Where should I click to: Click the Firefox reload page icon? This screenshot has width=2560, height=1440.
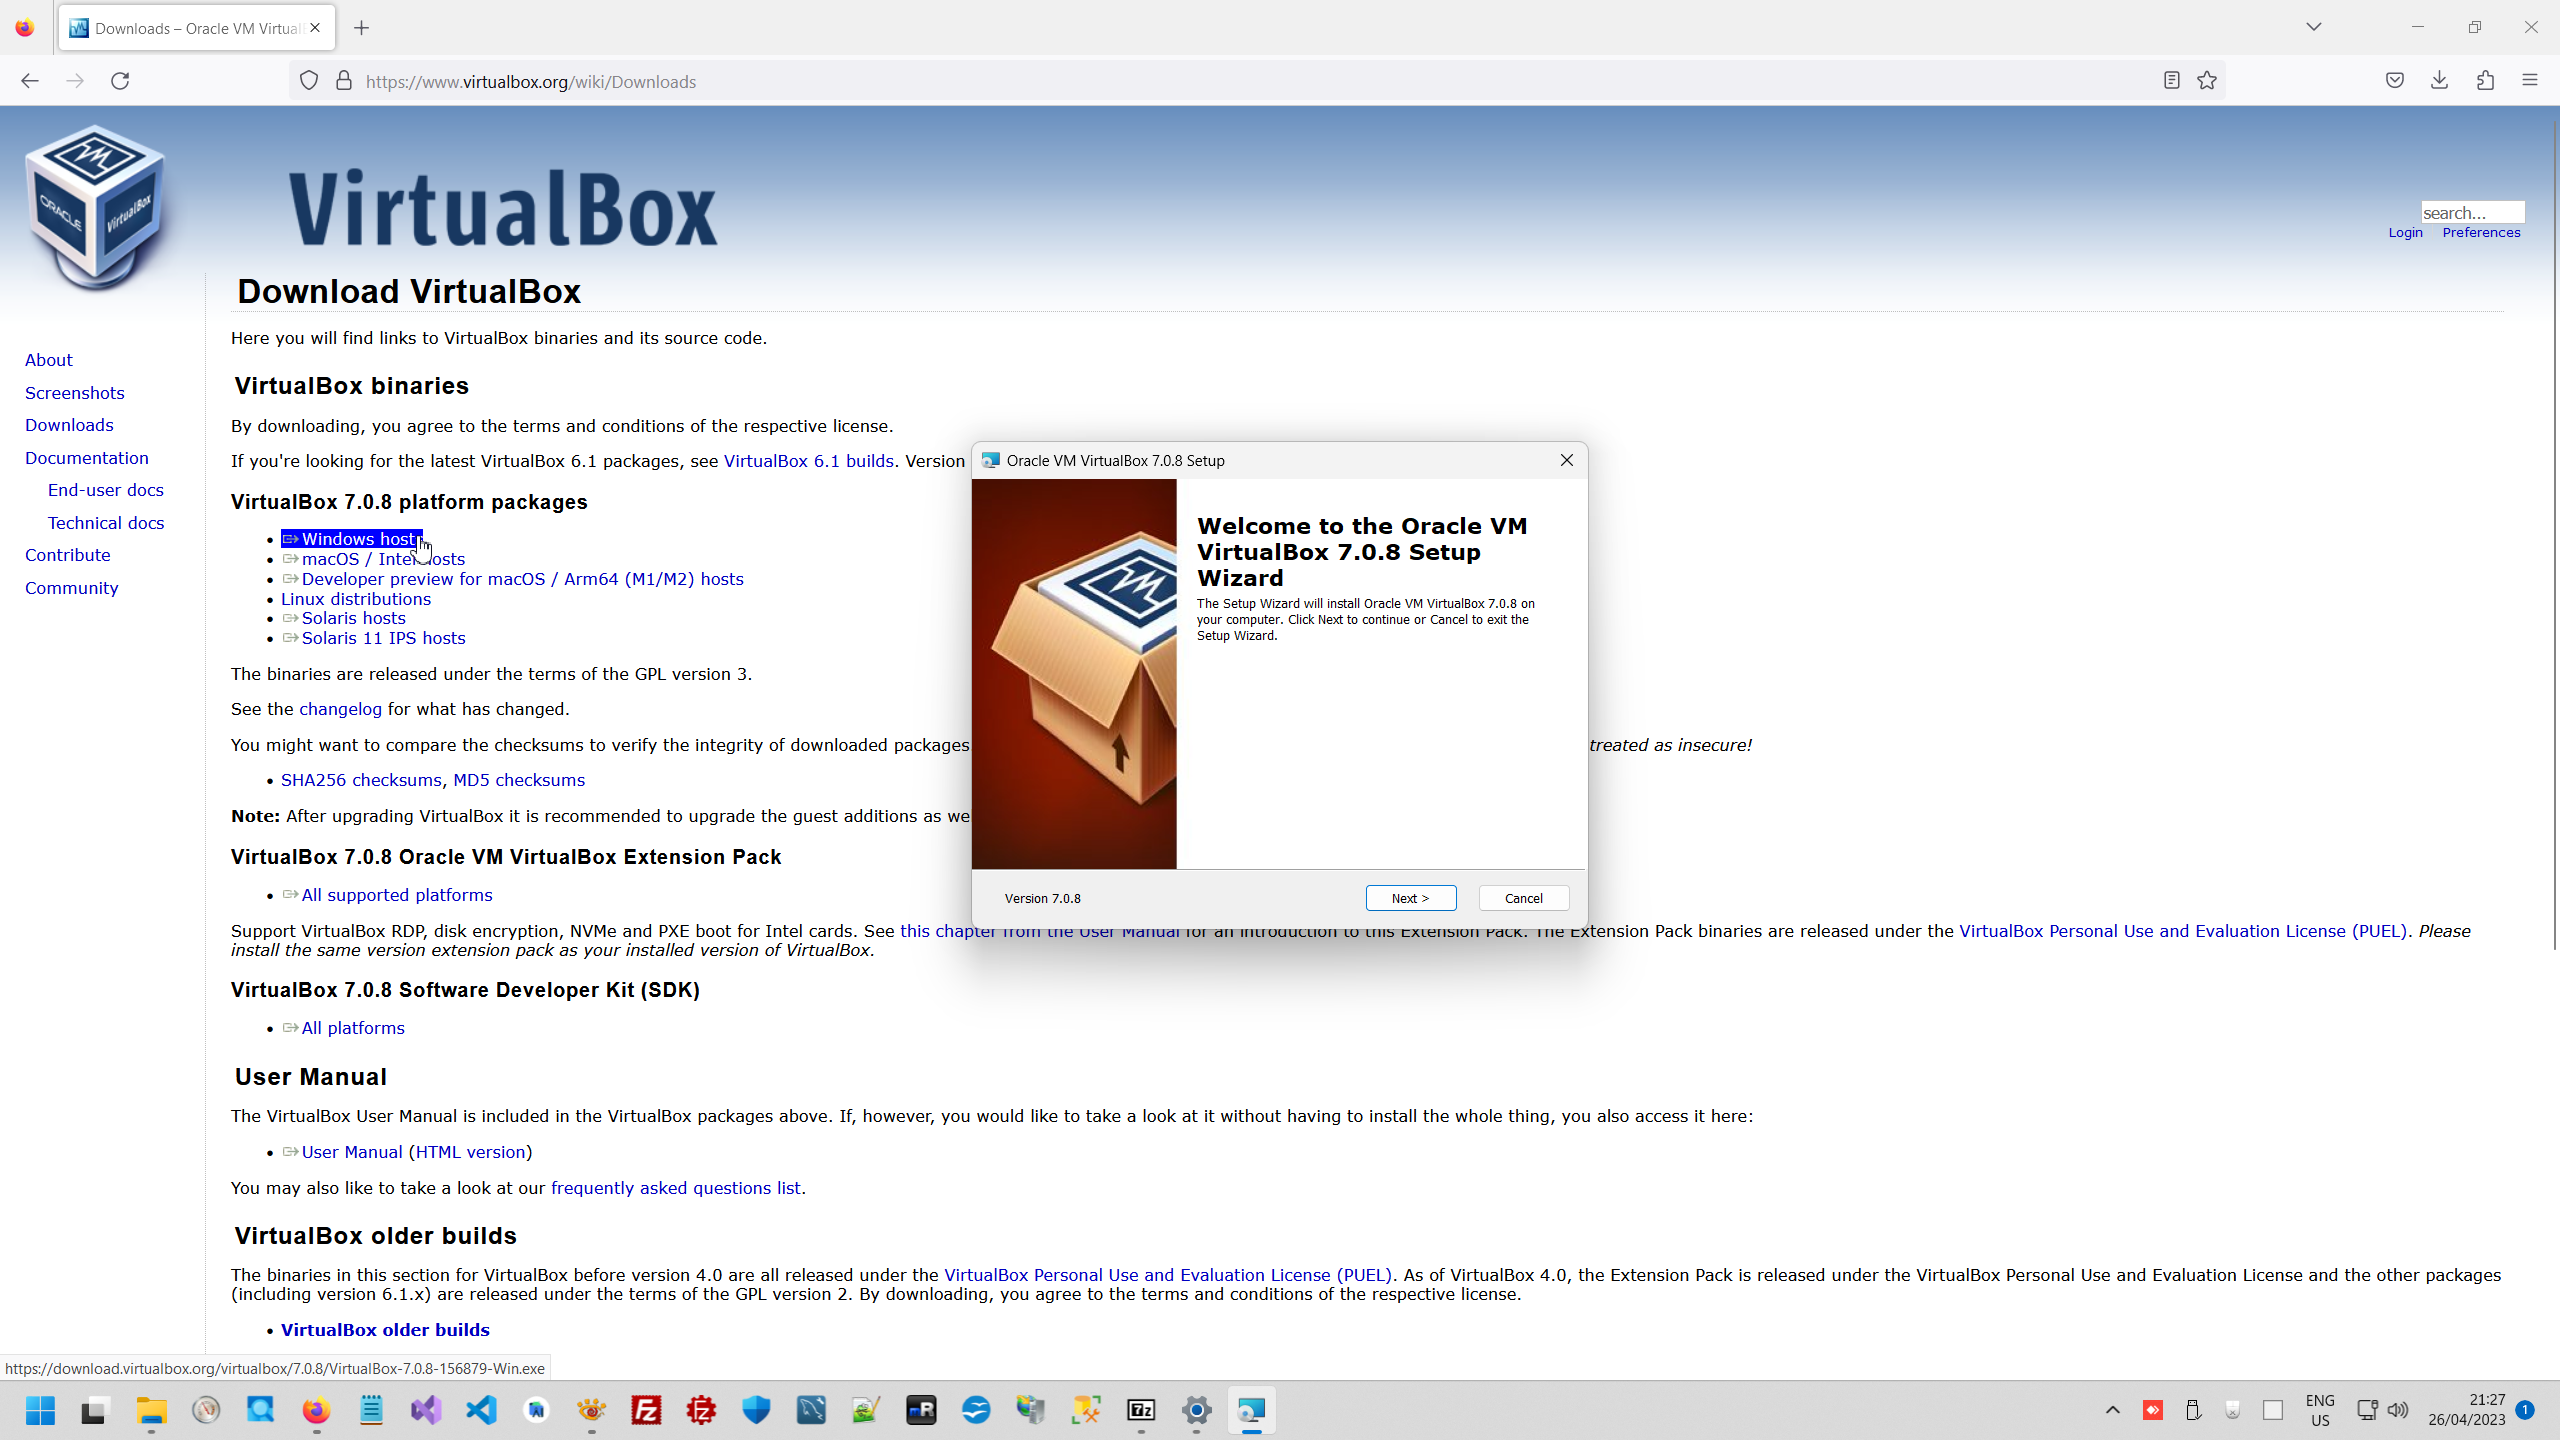point(120,81)
